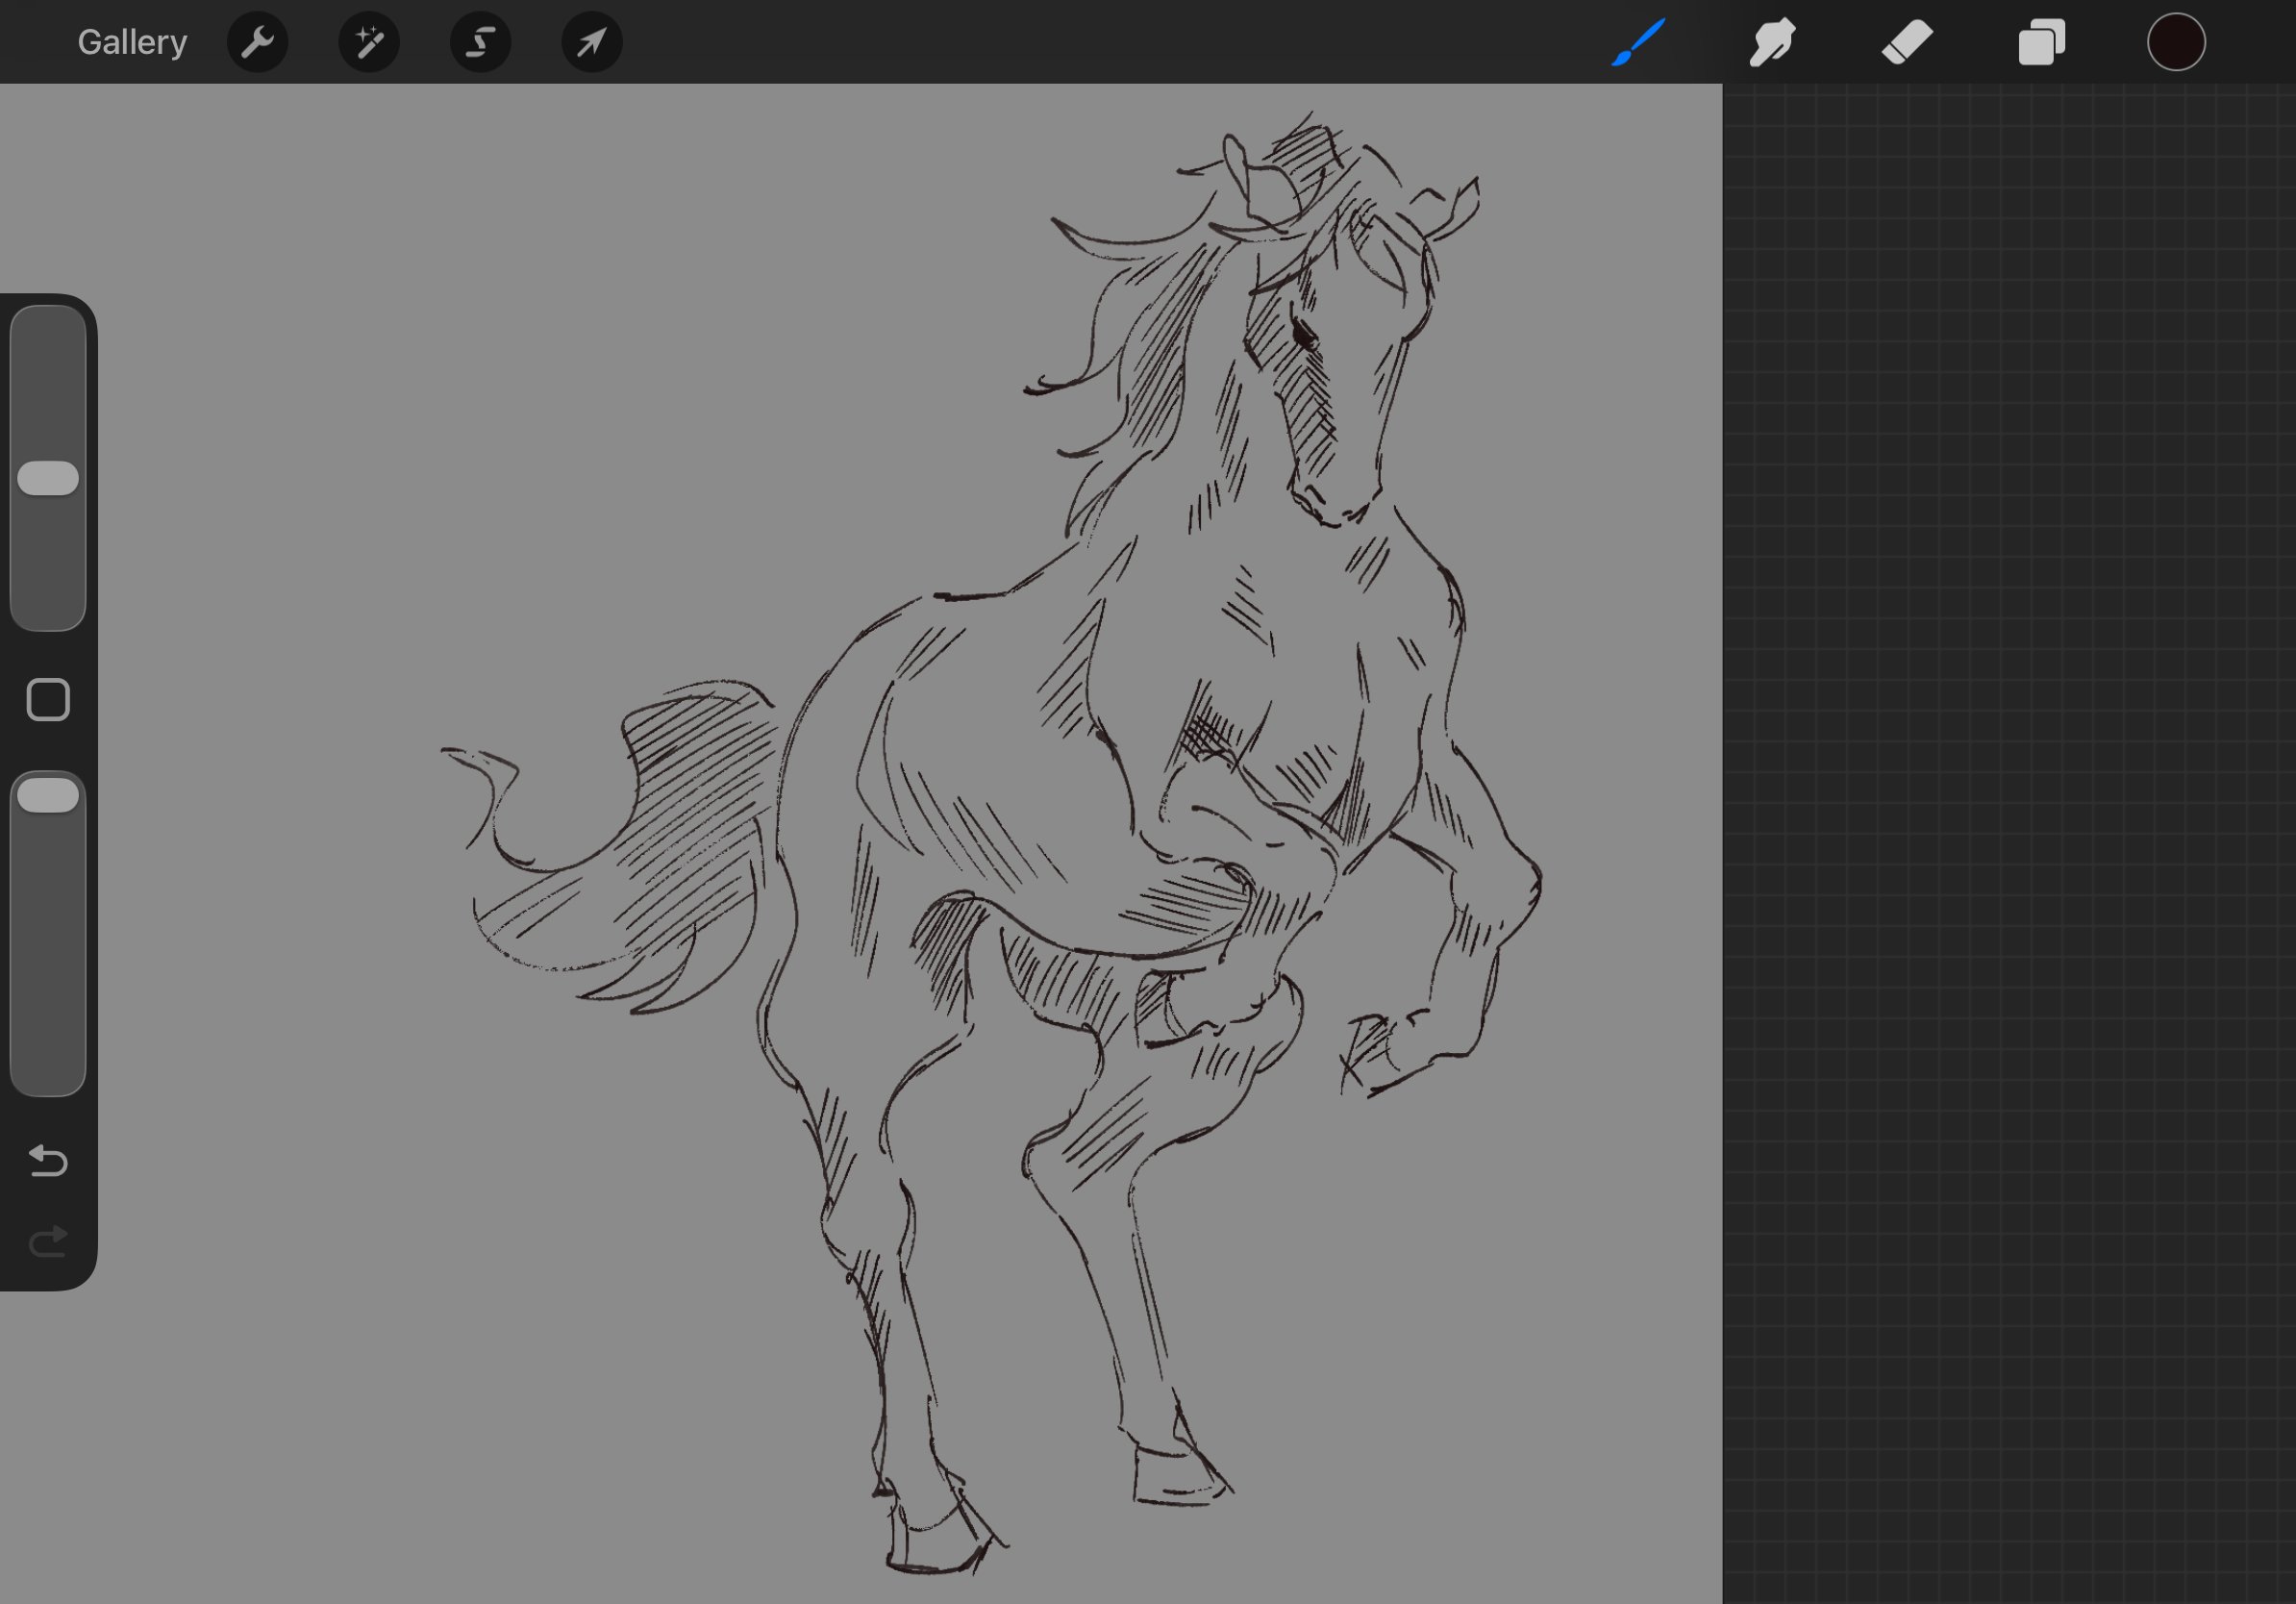Screen dimensions: 2296x1604
Task: Tap the square Modify button in sidebar
Action: 48,699
